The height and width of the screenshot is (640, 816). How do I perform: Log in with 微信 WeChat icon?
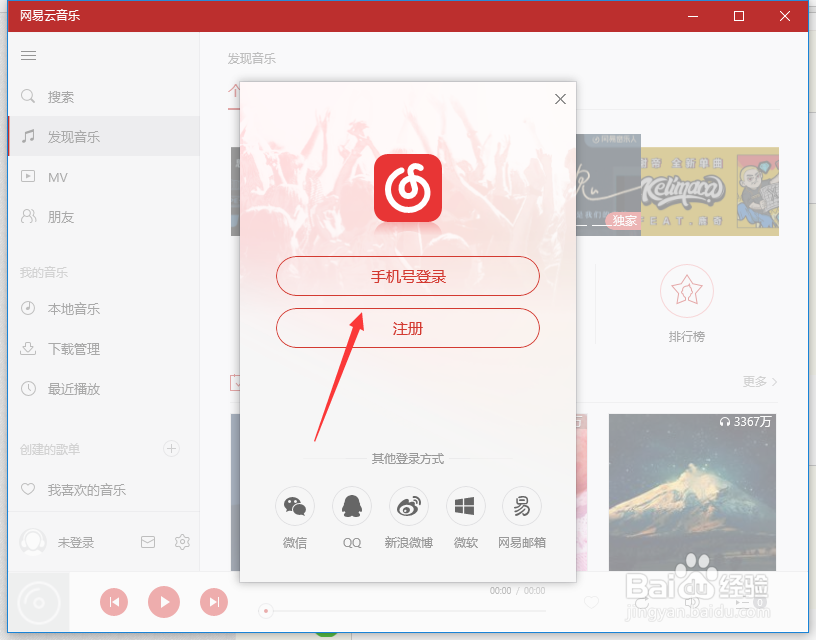(x=295, y=506)
